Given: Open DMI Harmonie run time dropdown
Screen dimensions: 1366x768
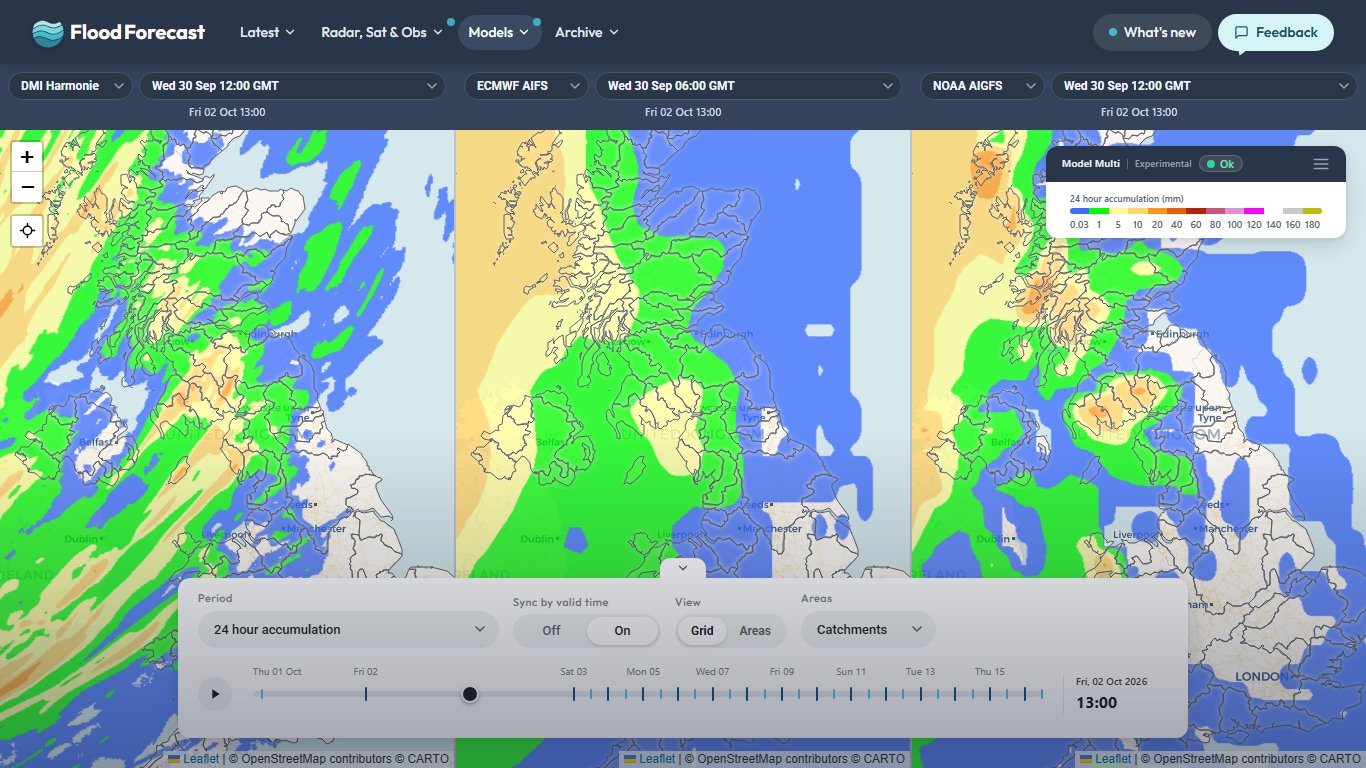Looking at the screenshot, I should tap(292, 86).
